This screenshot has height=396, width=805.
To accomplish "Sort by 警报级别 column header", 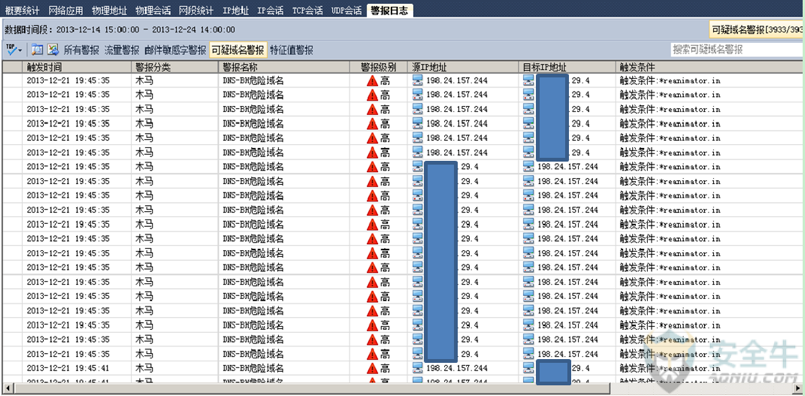I will 379,67.
